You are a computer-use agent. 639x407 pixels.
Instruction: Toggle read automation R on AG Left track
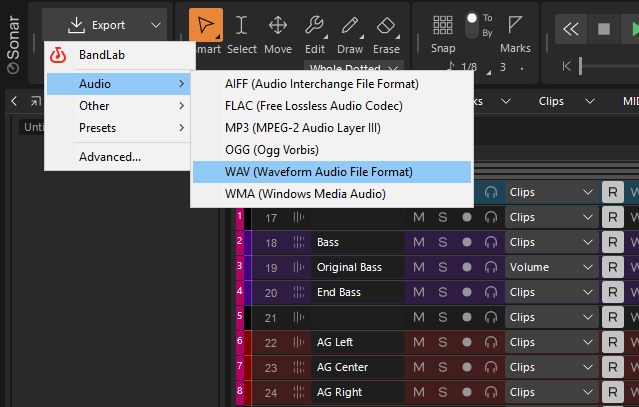613,342
